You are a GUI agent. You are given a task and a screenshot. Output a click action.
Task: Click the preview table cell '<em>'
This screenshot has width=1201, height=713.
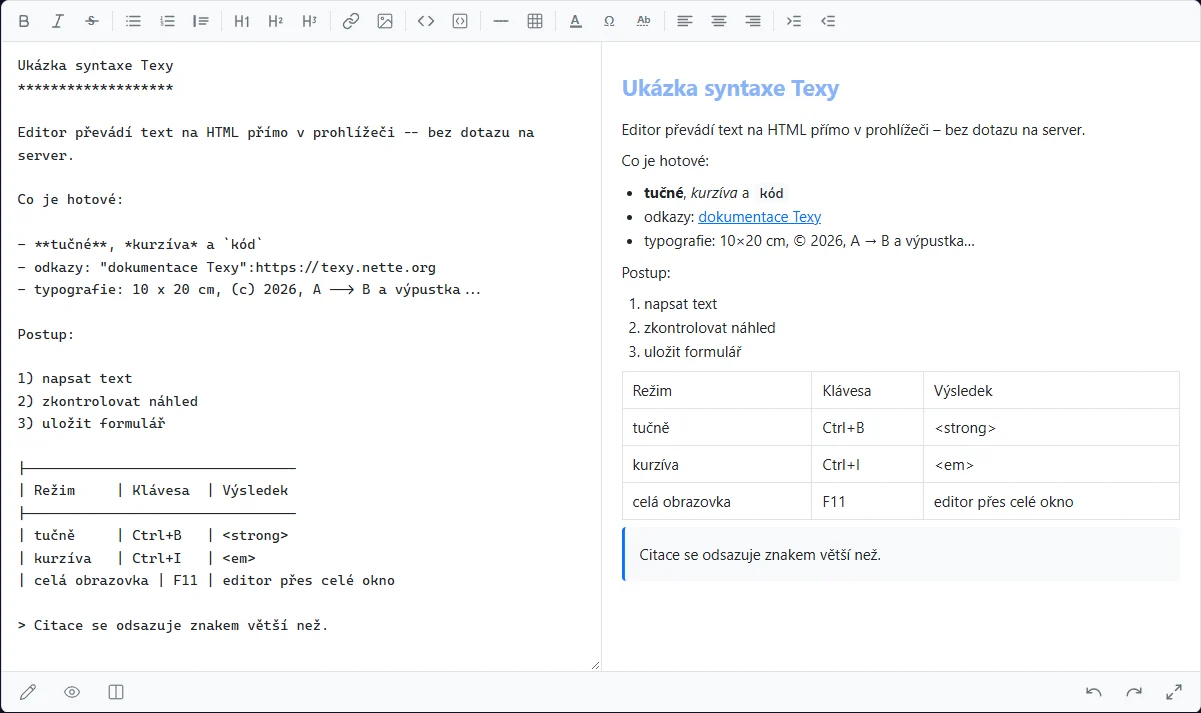(1051, 464)
